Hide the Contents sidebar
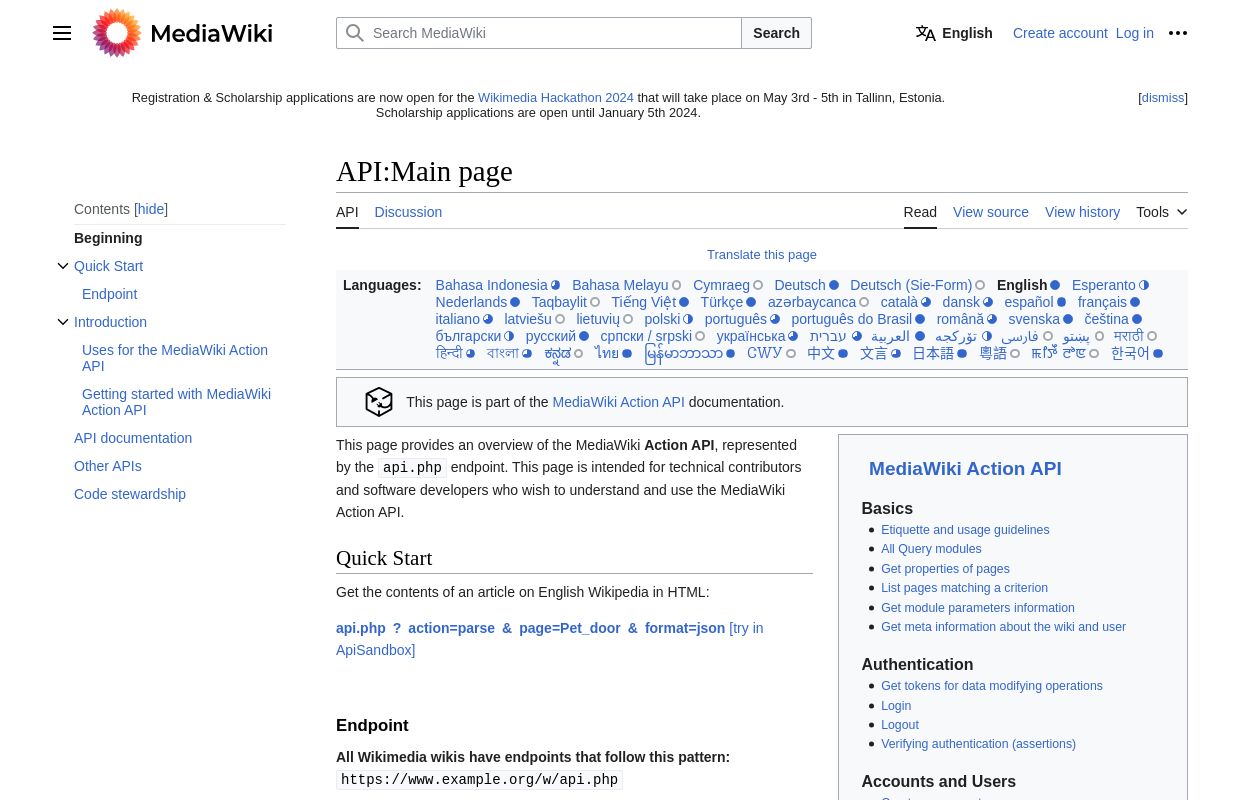This screenshot has width=1240, height=800. click(x=151, y=209)
